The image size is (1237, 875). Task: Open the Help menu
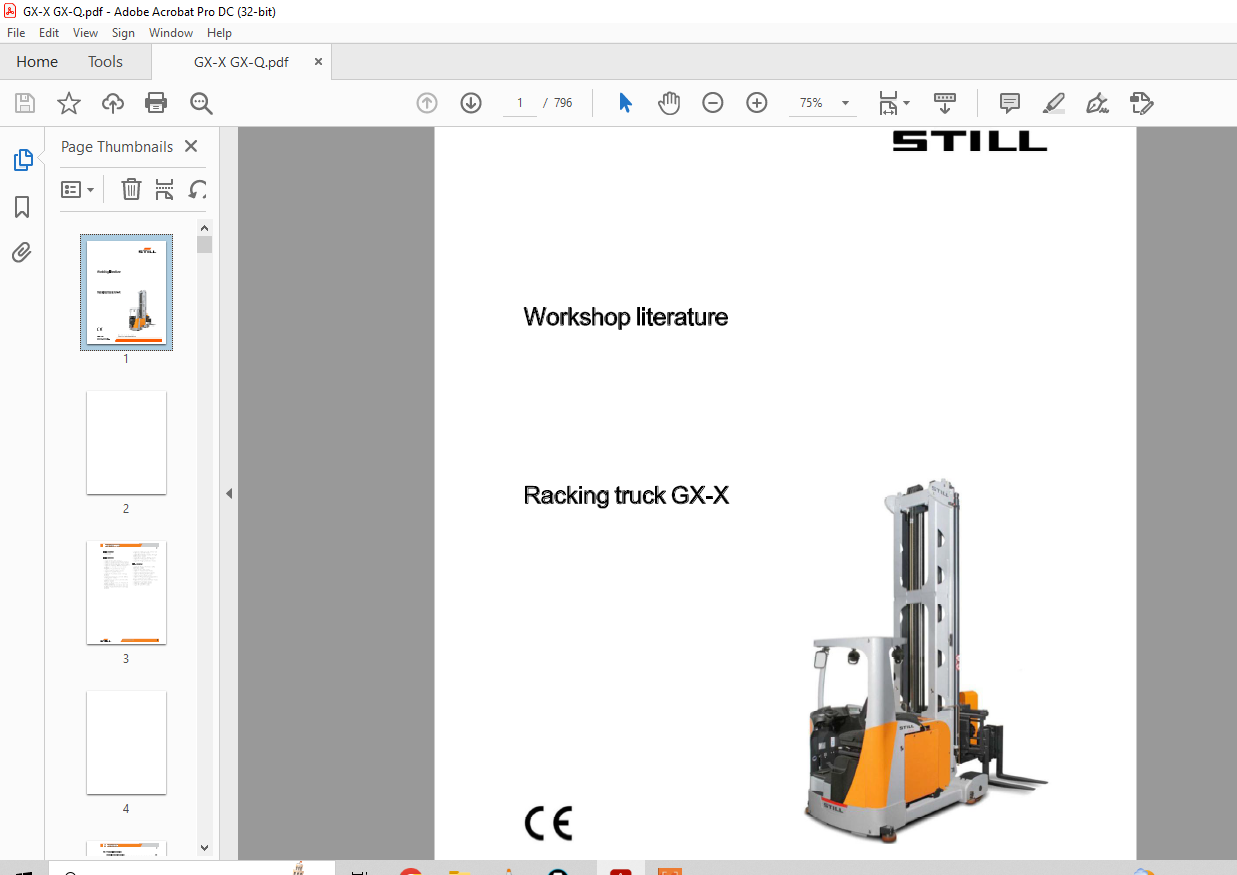coord(219,33)
